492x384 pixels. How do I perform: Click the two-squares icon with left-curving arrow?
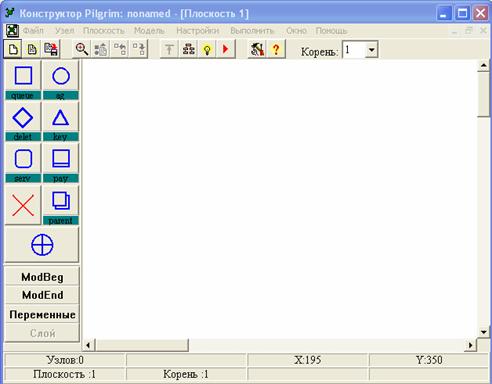[x=120, y=49]
